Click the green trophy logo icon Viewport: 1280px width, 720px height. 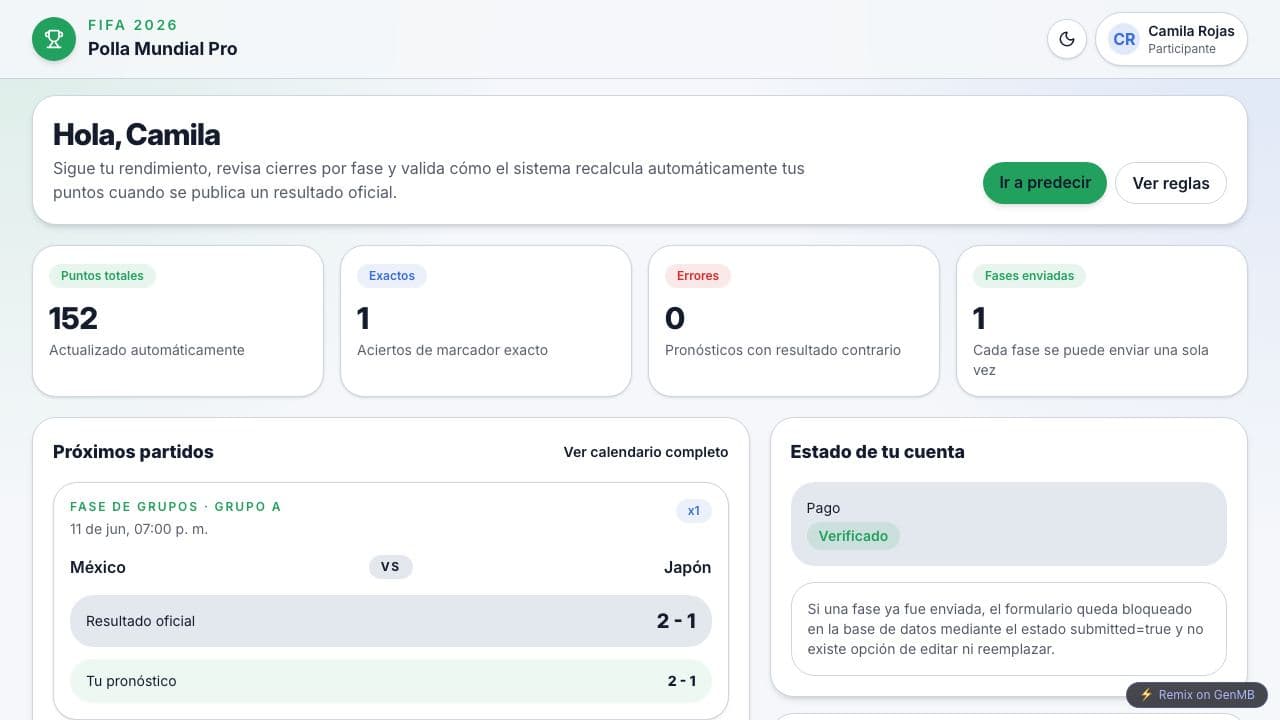54,39
